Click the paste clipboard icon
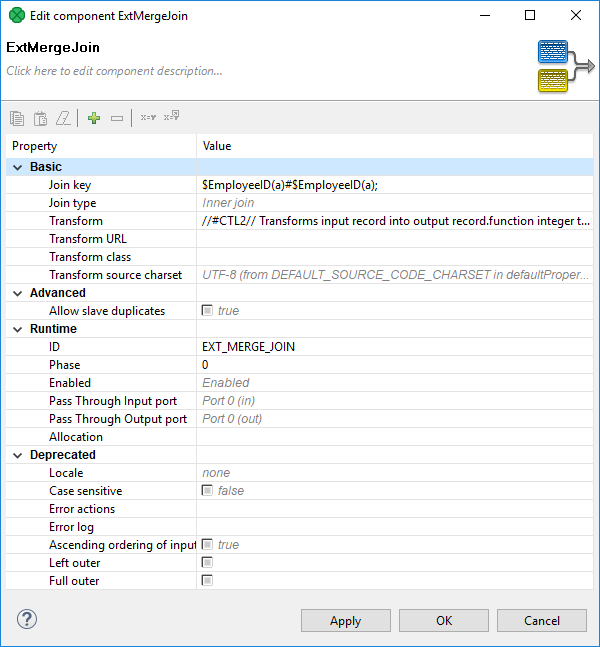 click(x=40, y=118)
